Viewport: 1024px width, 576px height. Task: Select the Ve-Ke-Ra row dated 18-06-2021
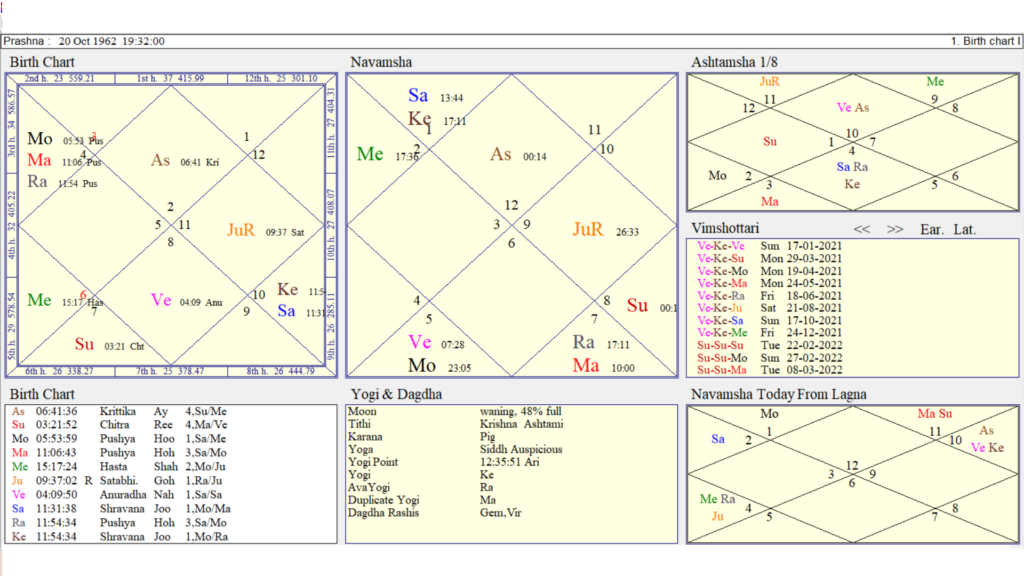click(769, 296)
